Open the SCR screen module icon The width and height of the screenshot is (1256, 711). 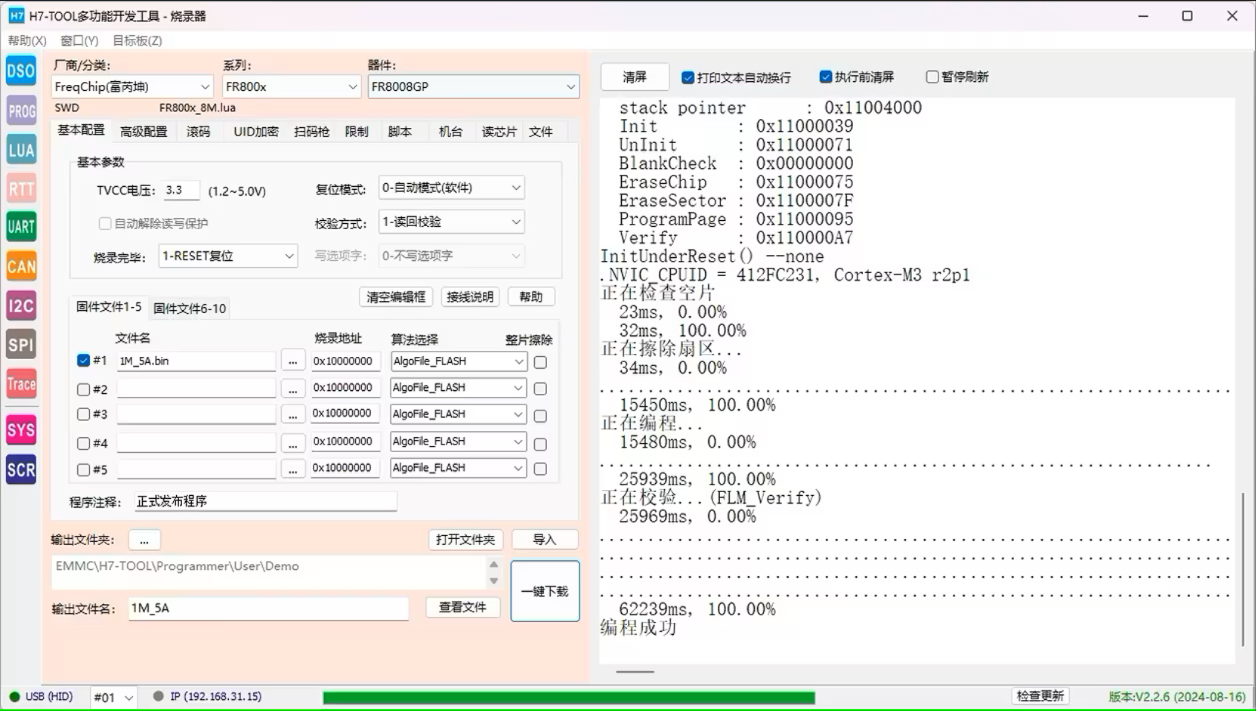(x=21, y=470)
